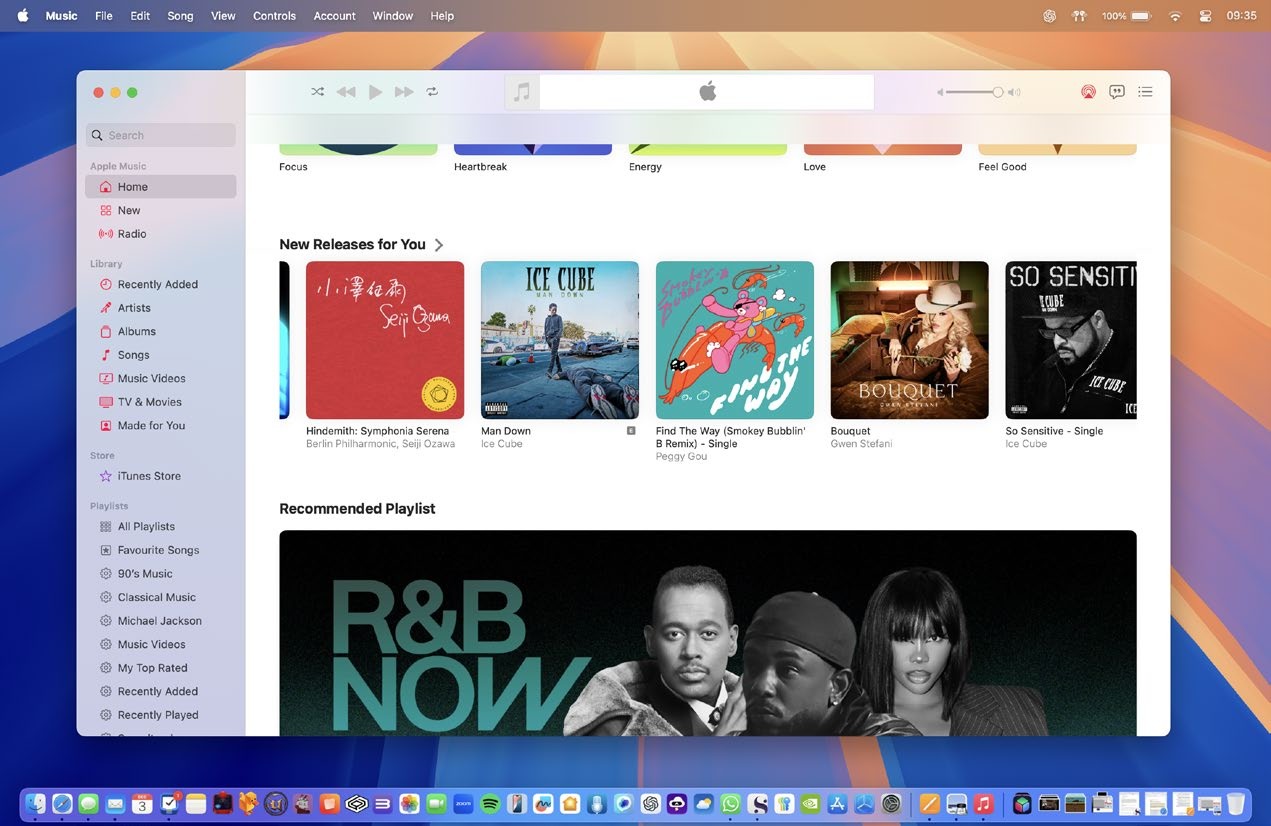The width and height of the screenshot is (1271, 826).
Task: Open the Find The Way single artwork
Action: pyautogui.click(x=735, y=340)
